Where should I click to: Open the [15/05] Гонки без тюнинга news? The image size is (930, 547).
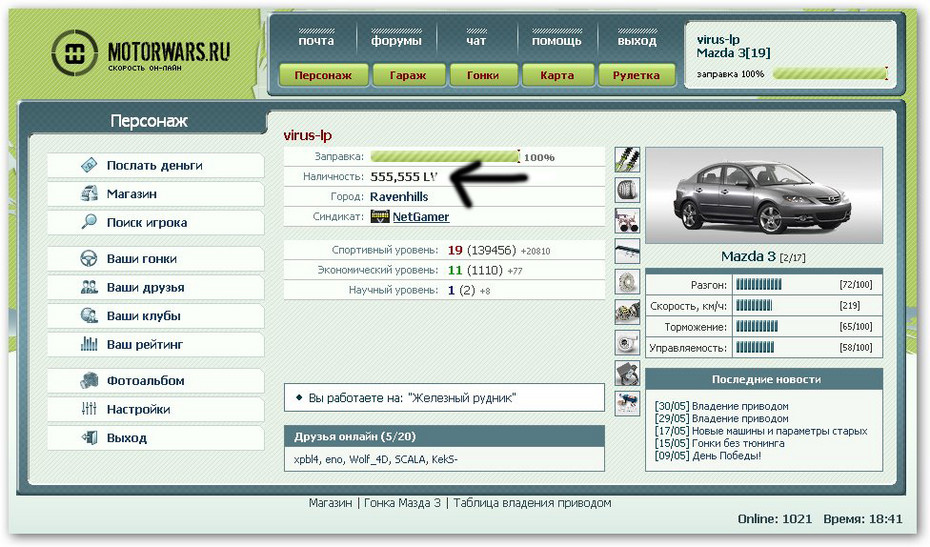click(x=719, y=443)
